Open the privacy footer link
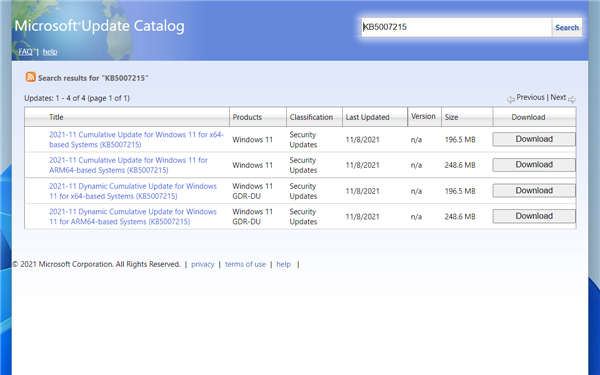600x375 pixels. click(x=202, y=264)
